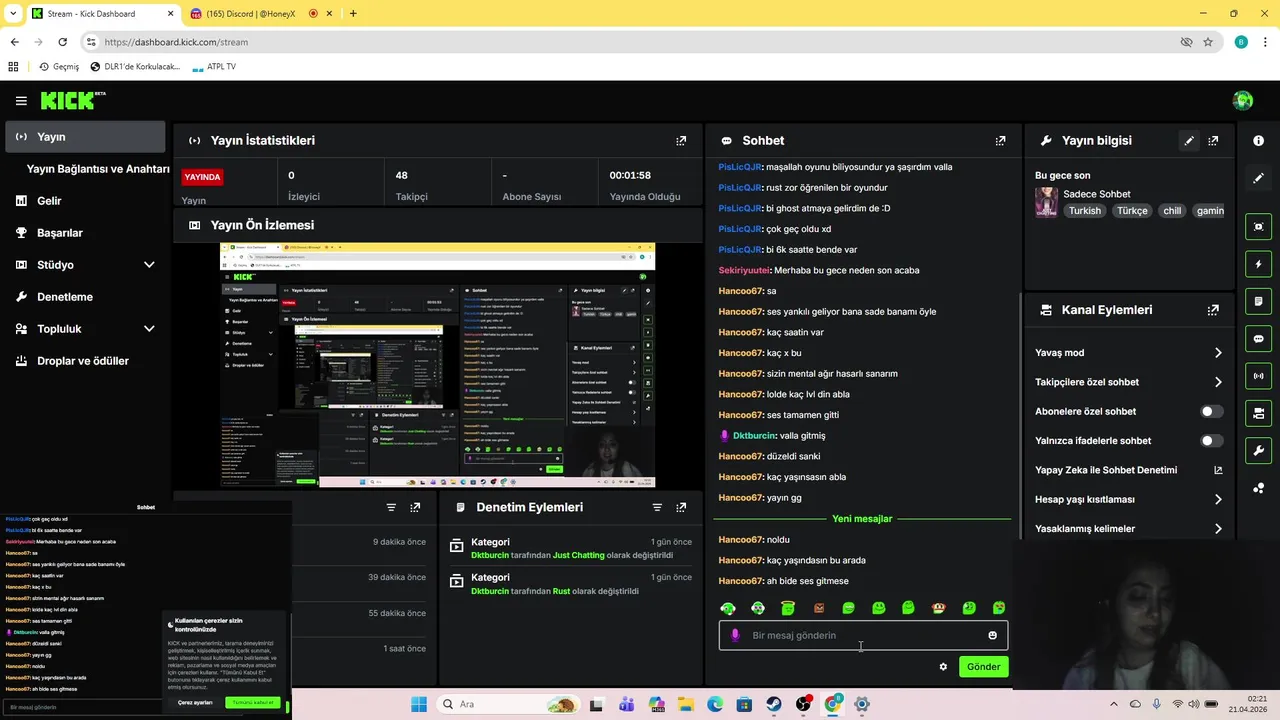Pop out the Yayın İstatistikleri panel

[x=681, y=141]
